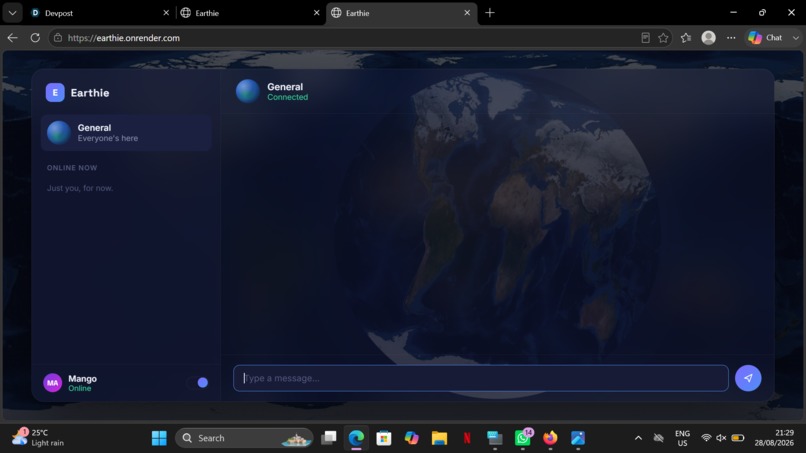Open the clock showing 21:29

(774, 438)
